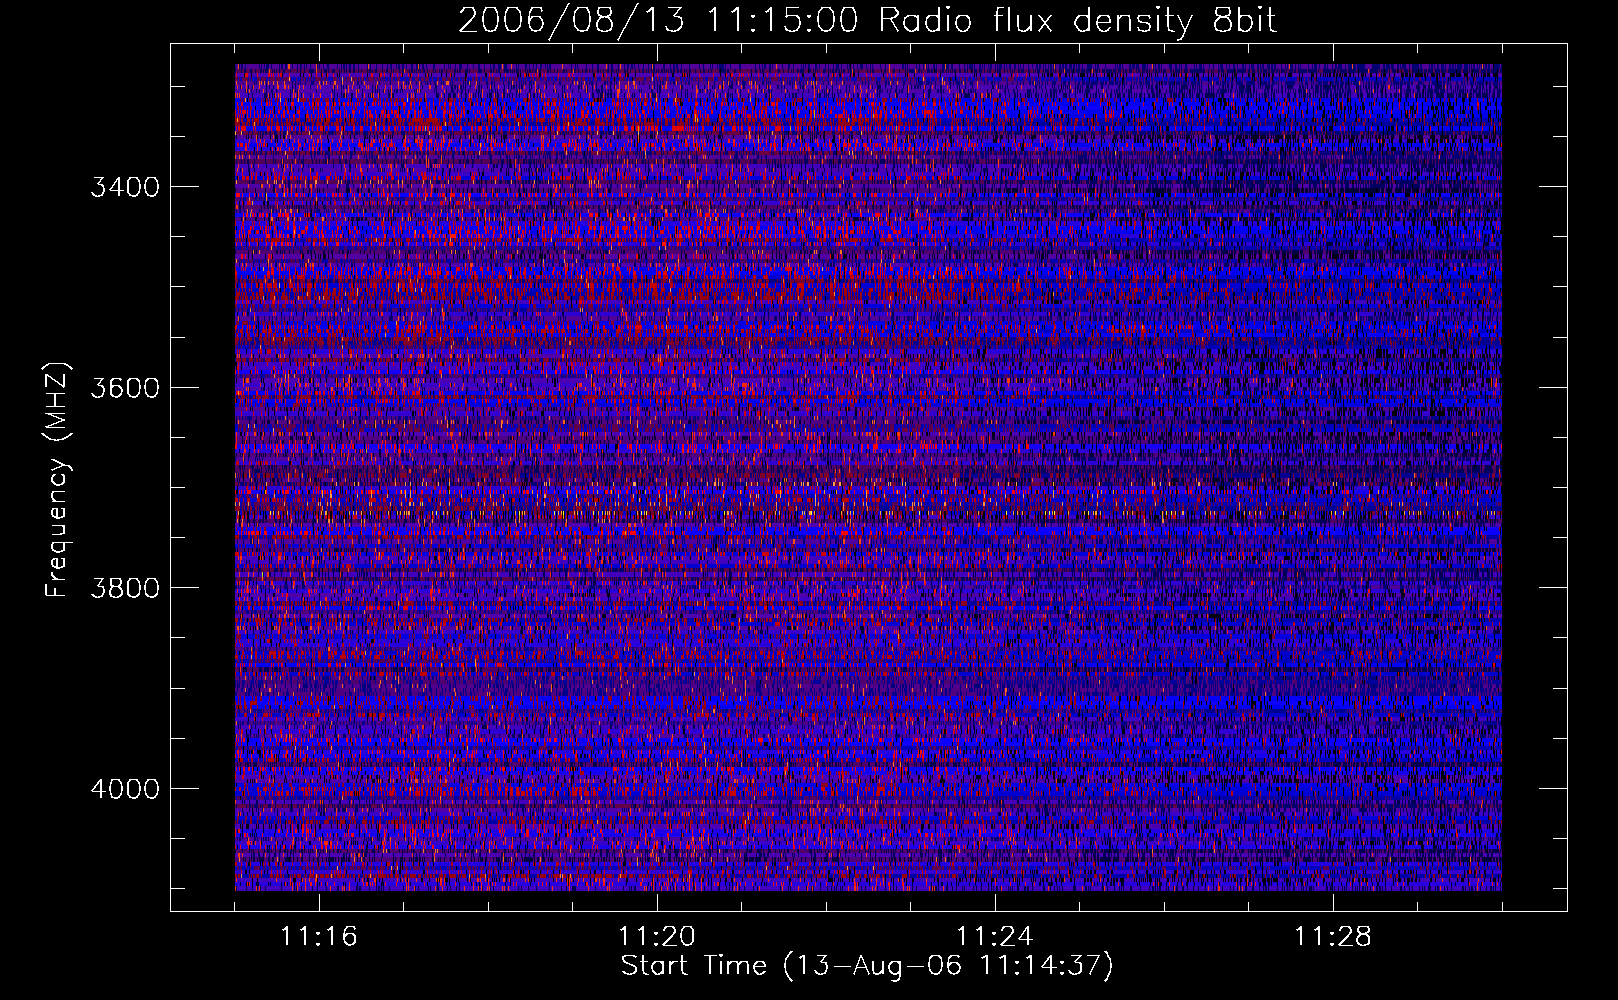Click the 'Frequency (MHZ)' y-axis label
This screenshot has width=1618, height=1000.
click(x=58, y=480)
